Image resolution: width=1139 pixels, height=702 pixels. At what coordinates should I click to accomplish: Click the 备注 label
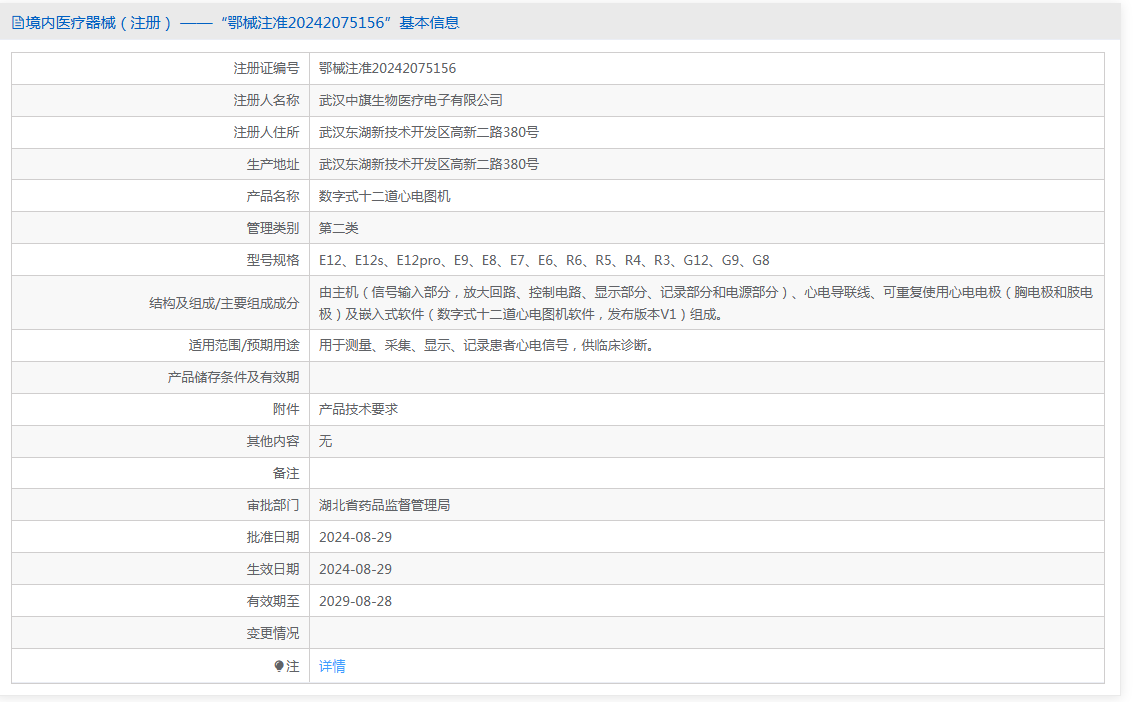[x=285, y=473]
